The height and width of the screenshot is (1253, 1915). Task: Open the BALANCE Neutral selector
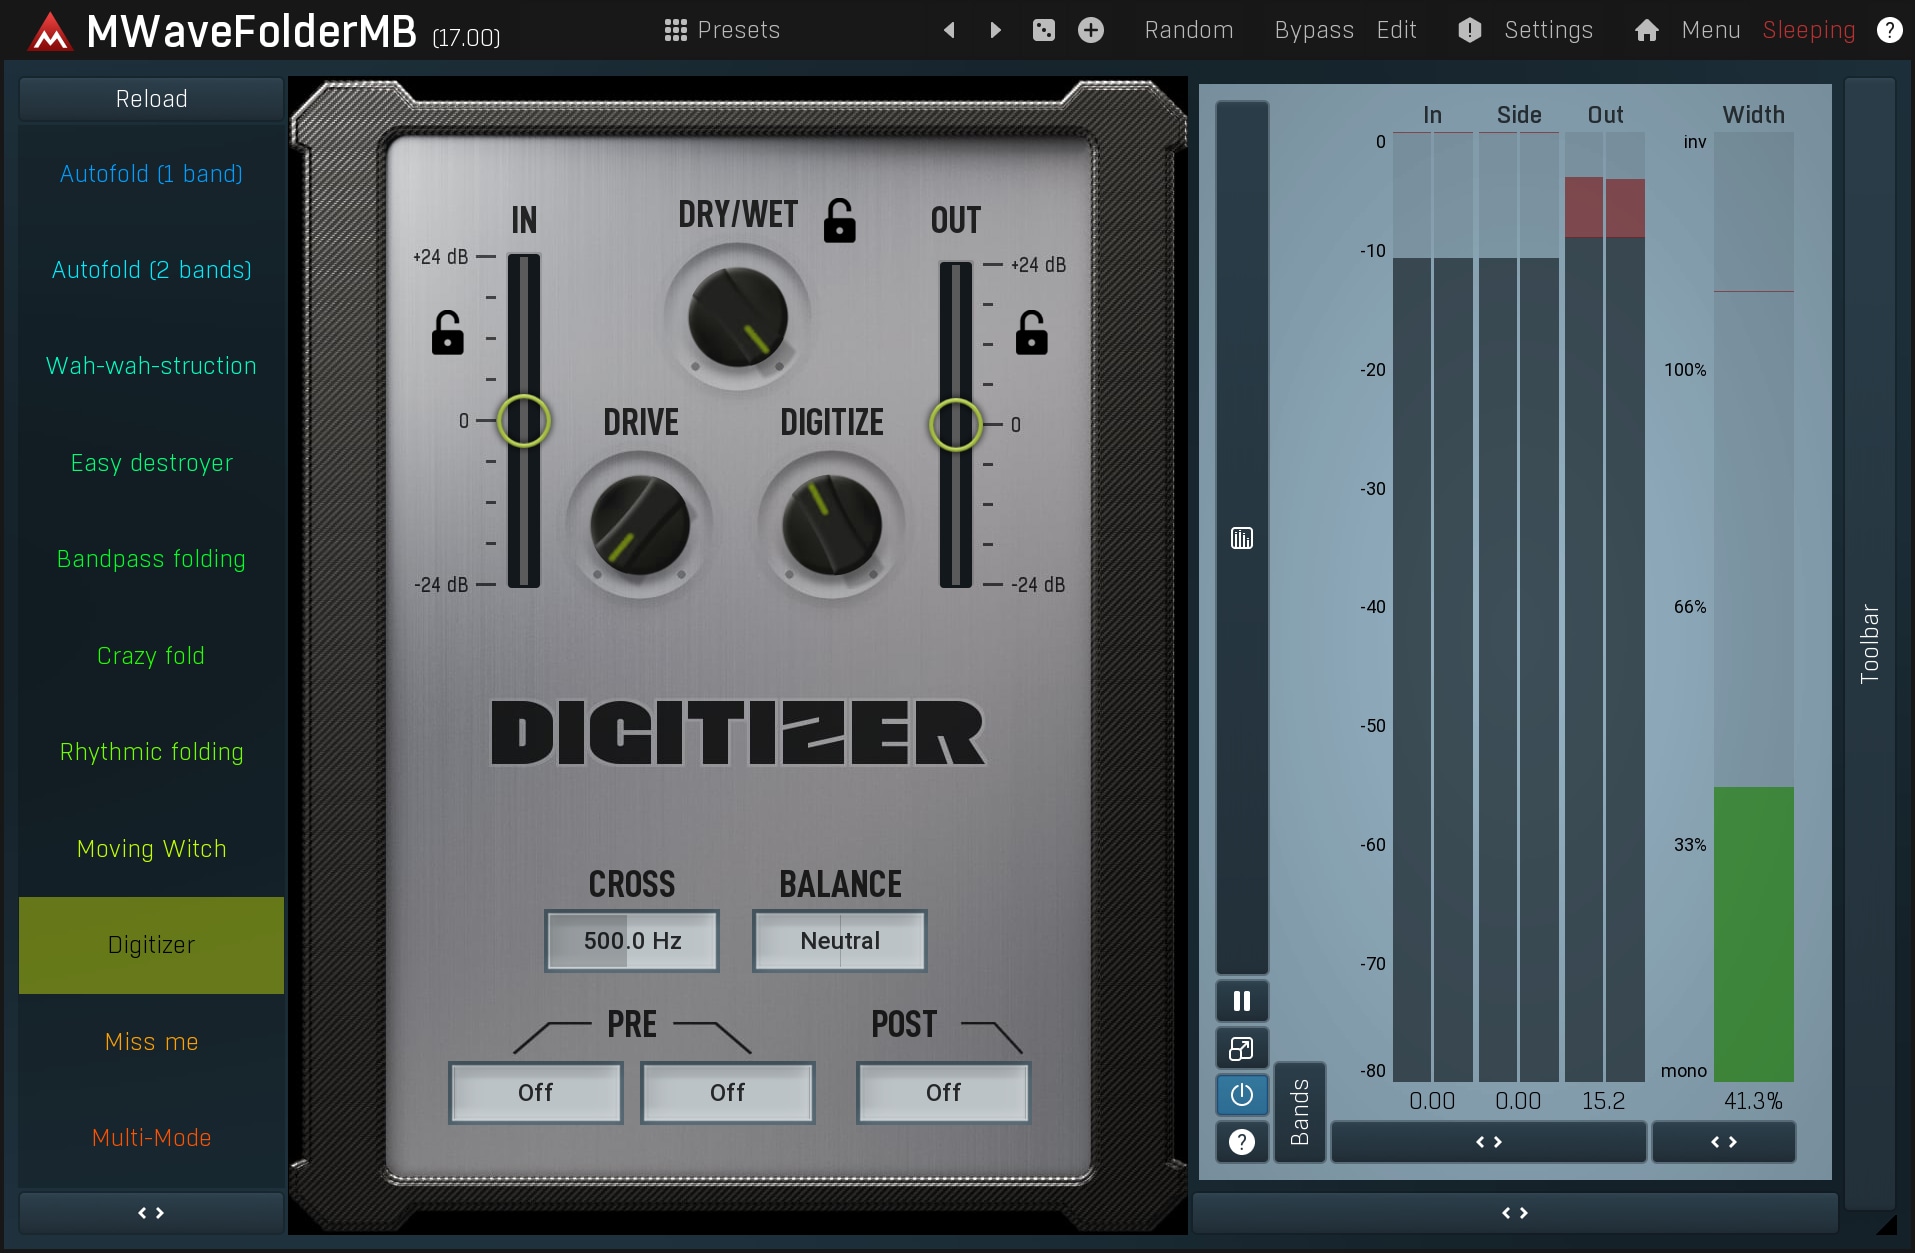(840, 941)
